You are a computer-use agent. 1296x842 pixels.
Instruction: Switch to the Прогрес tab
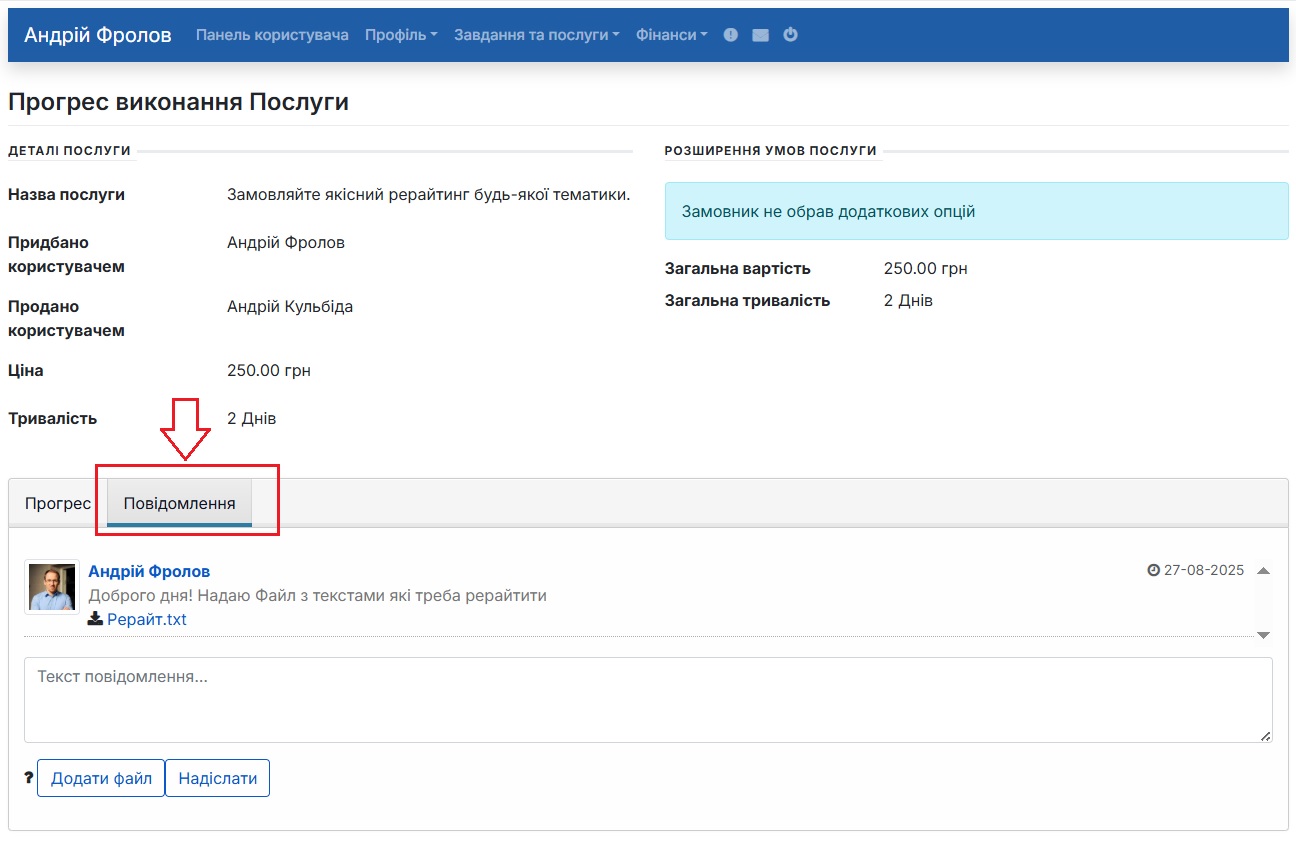tap(58, 503)
